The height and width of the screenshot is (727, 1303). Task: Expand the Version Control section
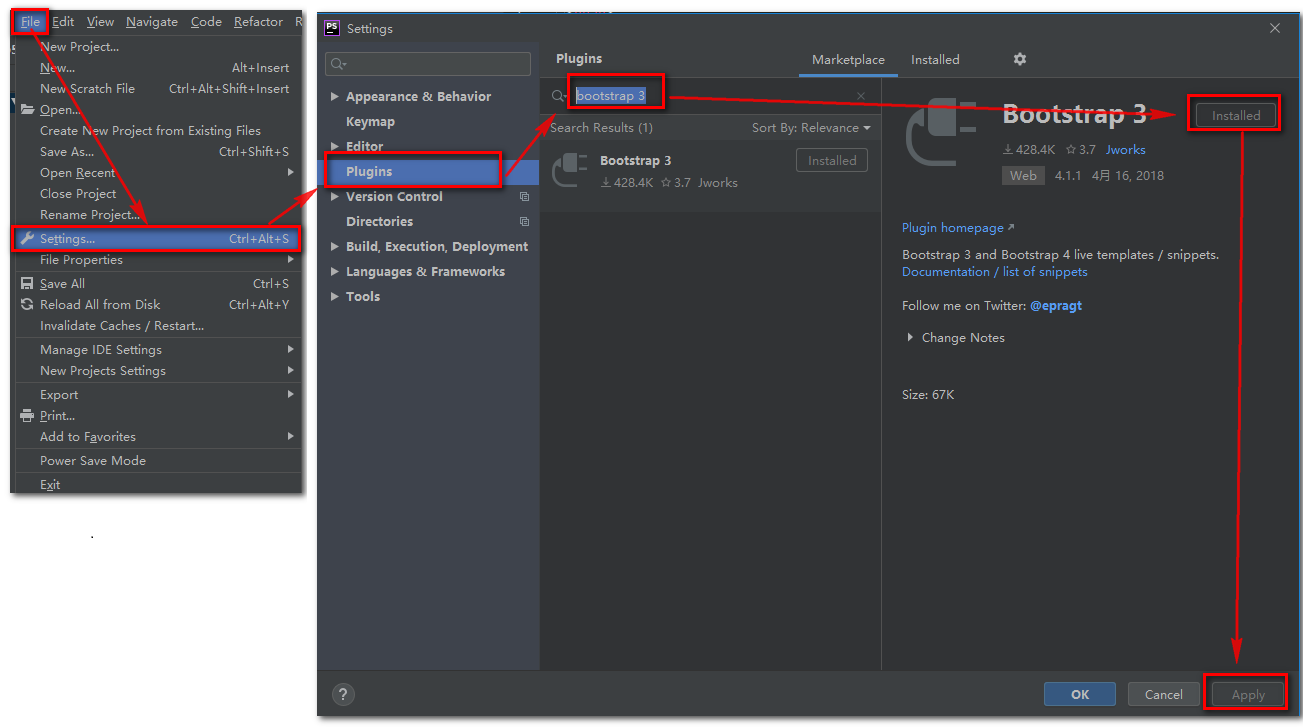point(335,197)
